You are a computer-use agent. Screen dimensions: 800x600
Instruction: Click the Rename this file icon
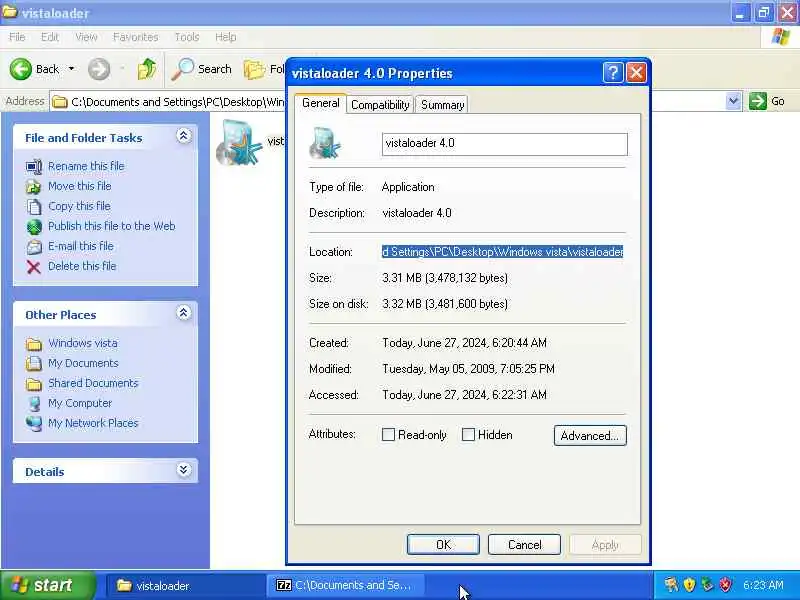click(x=34, y=166)
